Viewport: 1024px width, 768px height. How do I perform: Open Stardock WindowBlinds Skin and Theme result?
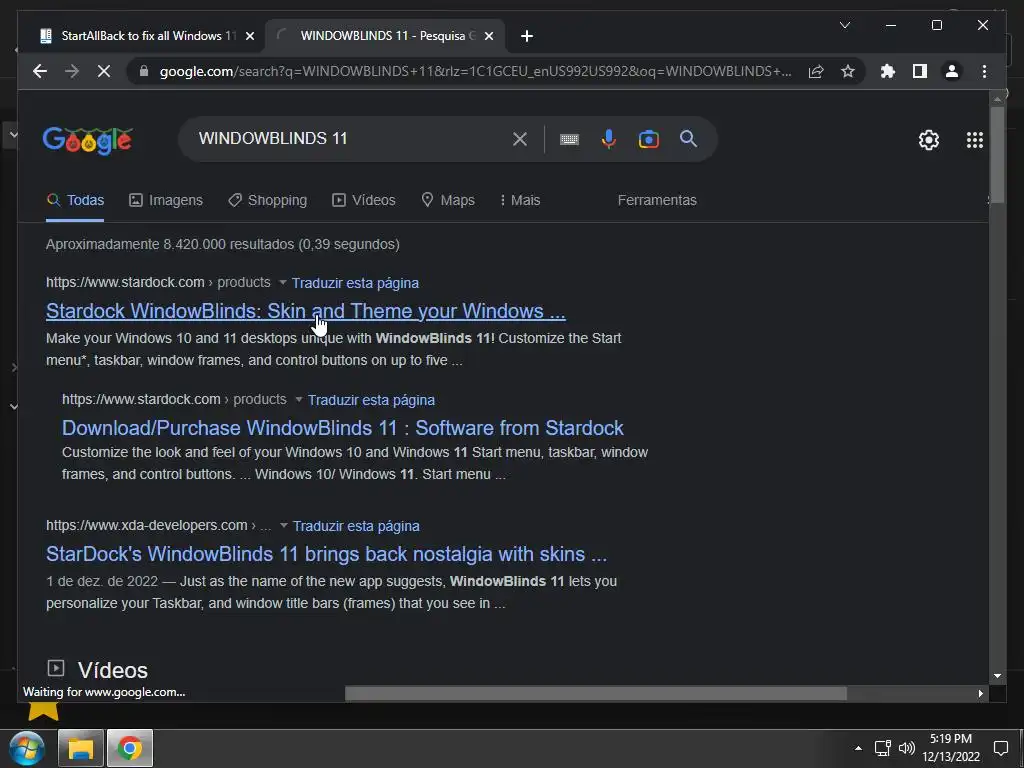coord(306,312)
